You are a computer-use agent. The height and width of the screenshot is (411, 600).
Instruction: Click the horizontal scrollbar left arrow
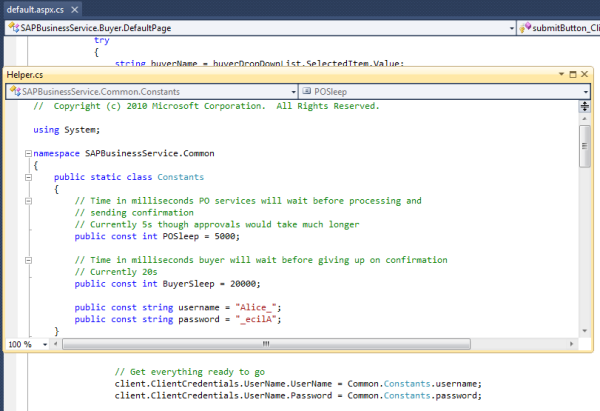click(x=56, y=344)
